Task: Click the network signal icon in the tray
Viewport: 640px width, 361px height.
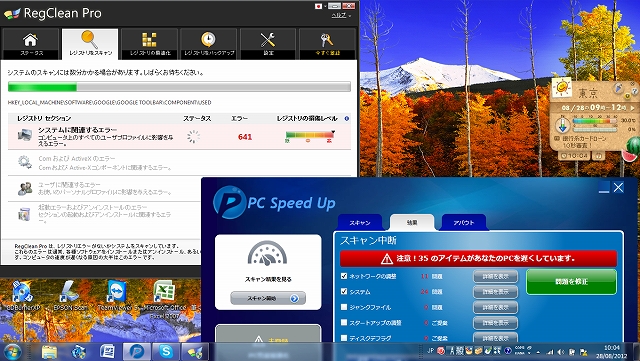Action: tap(550, 352)
